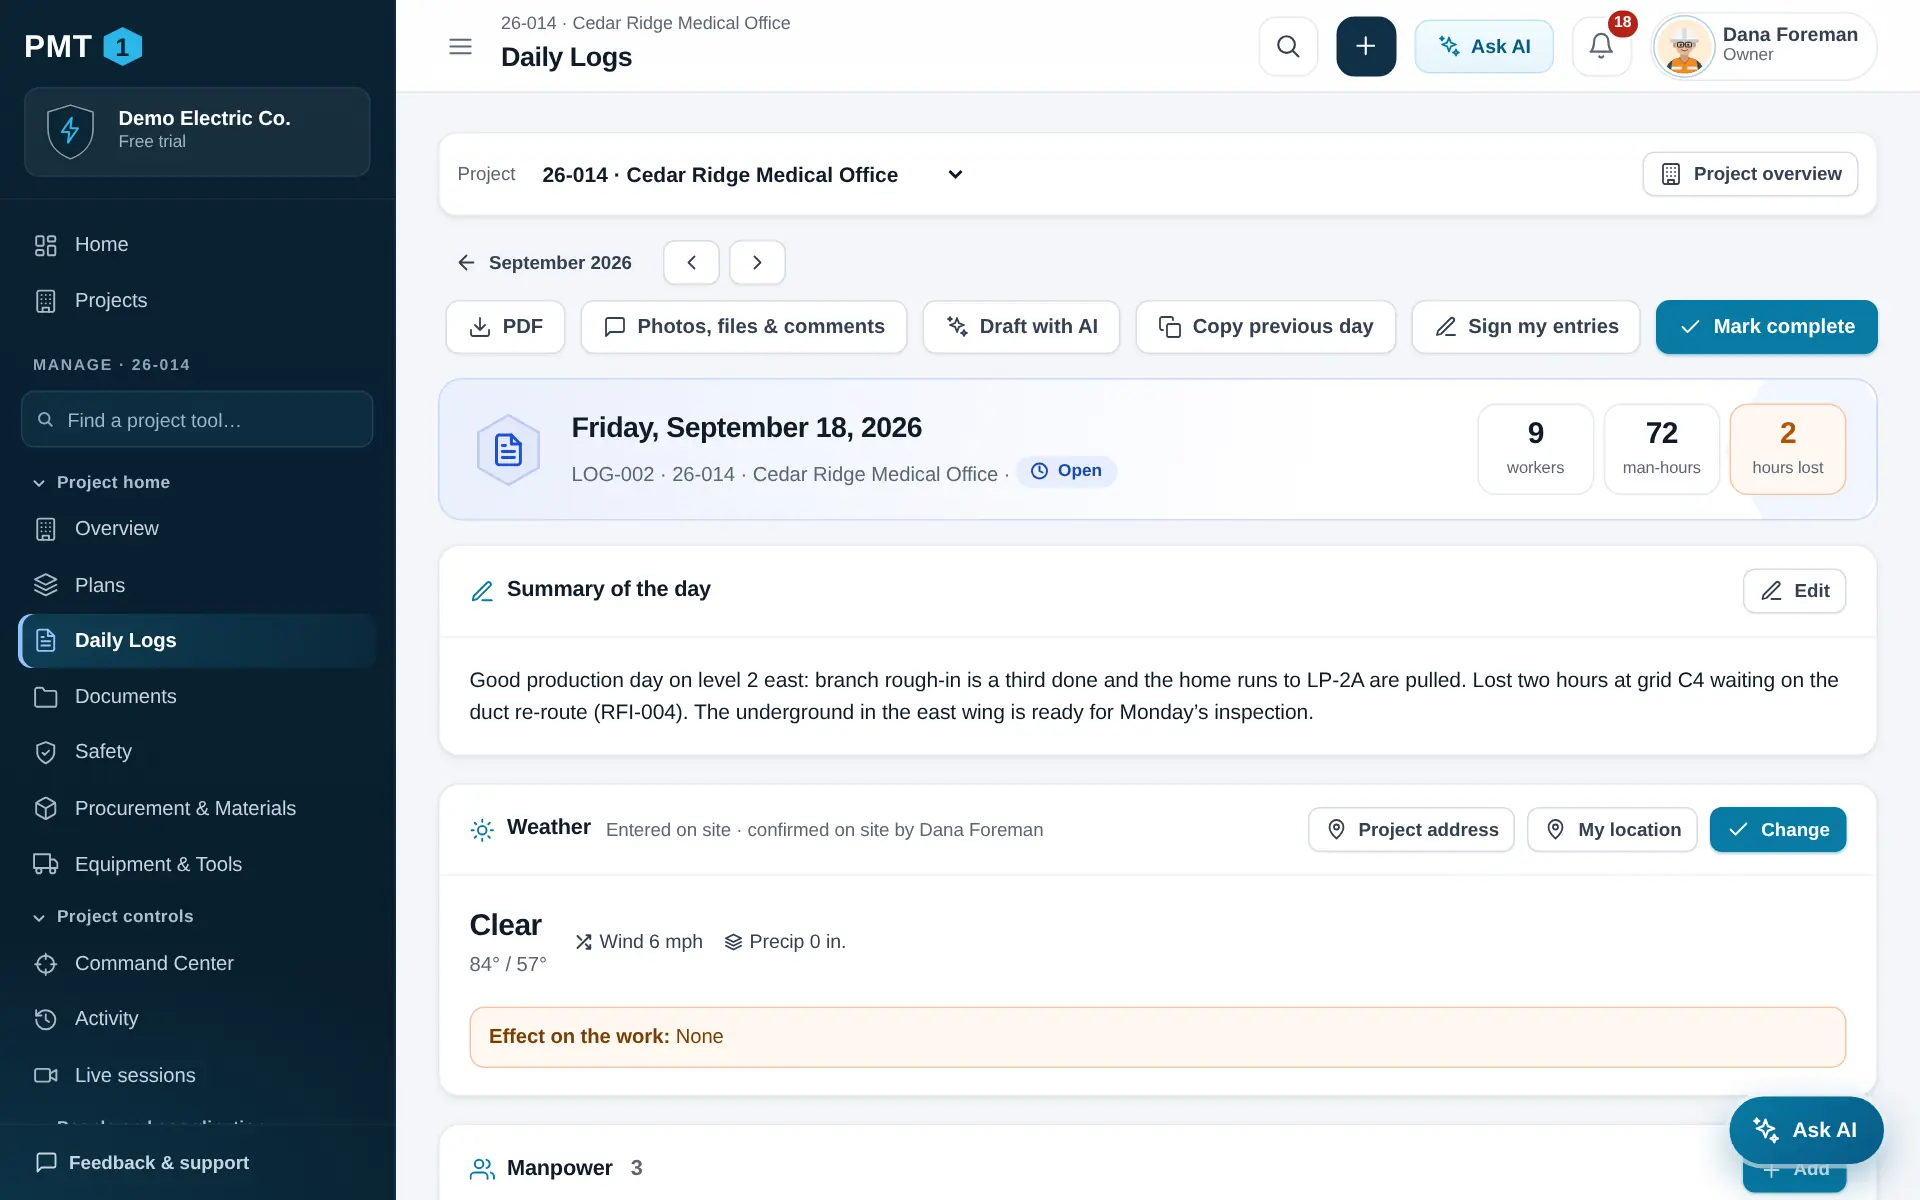Image resolution: width=1920 pixels, height=1200 pixels.
Task: Click Draft with AI button
Action: click(x=1021, y=327)
